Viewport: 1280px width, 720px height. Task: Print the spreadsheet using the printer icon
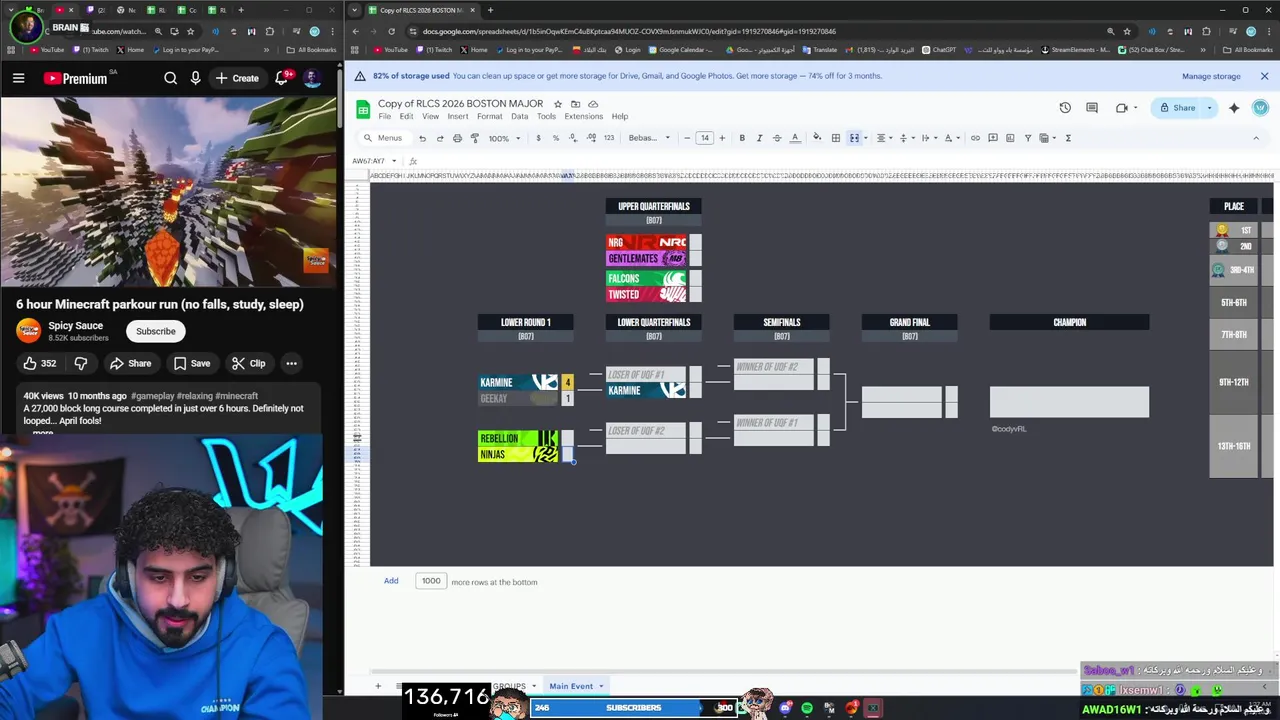pos(457,138)
